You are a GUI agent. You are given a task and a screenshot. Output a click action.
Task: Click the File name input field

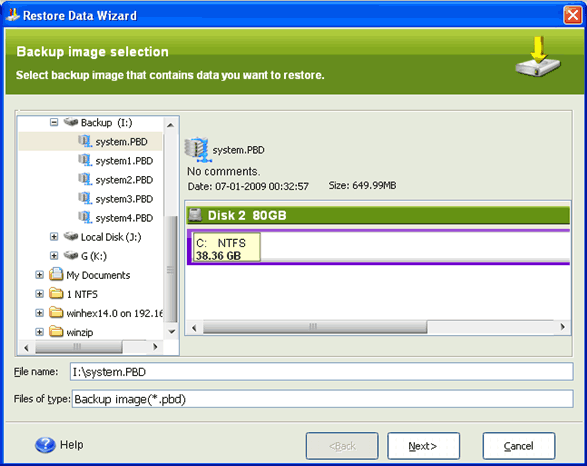coord(321,372)
